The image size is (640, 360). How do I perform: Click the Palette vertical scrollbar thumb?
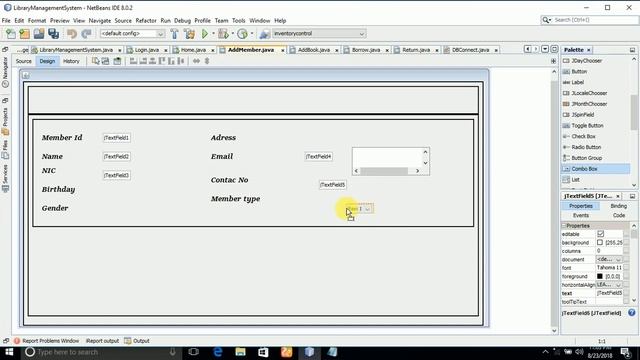tap(633, 112)
